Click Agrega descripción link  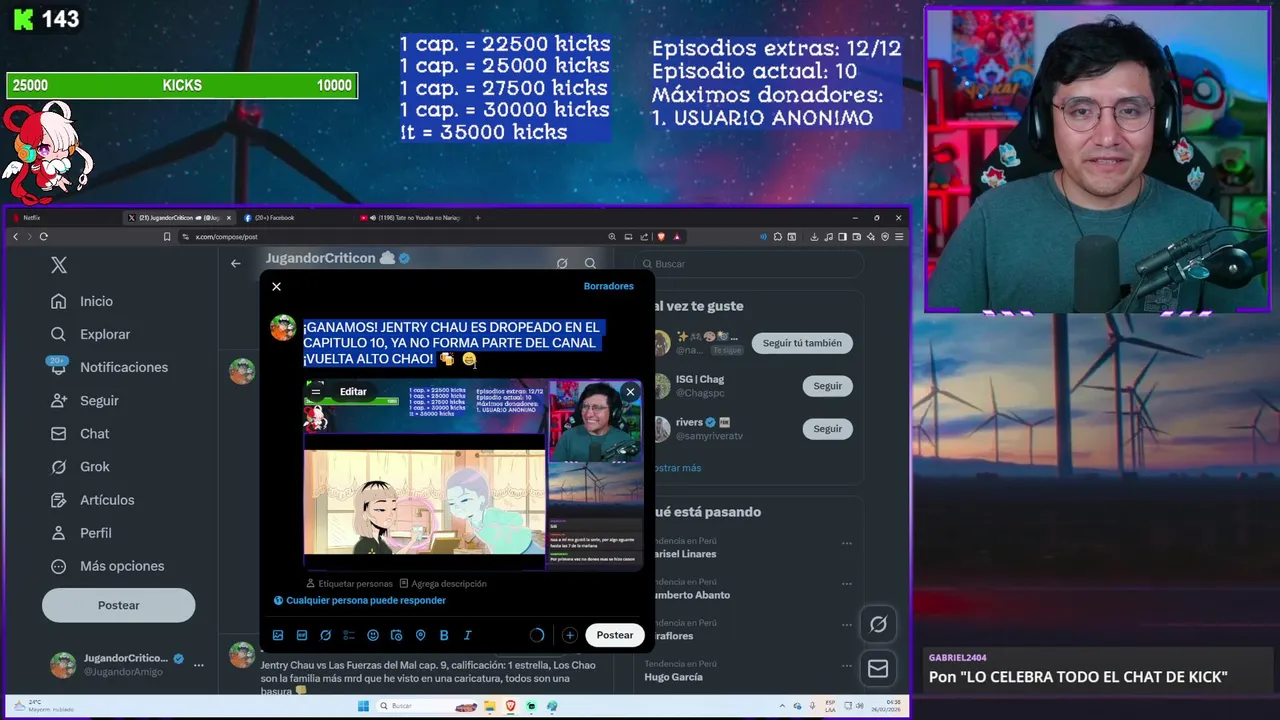pyautogui.click(x=443, y=583)
